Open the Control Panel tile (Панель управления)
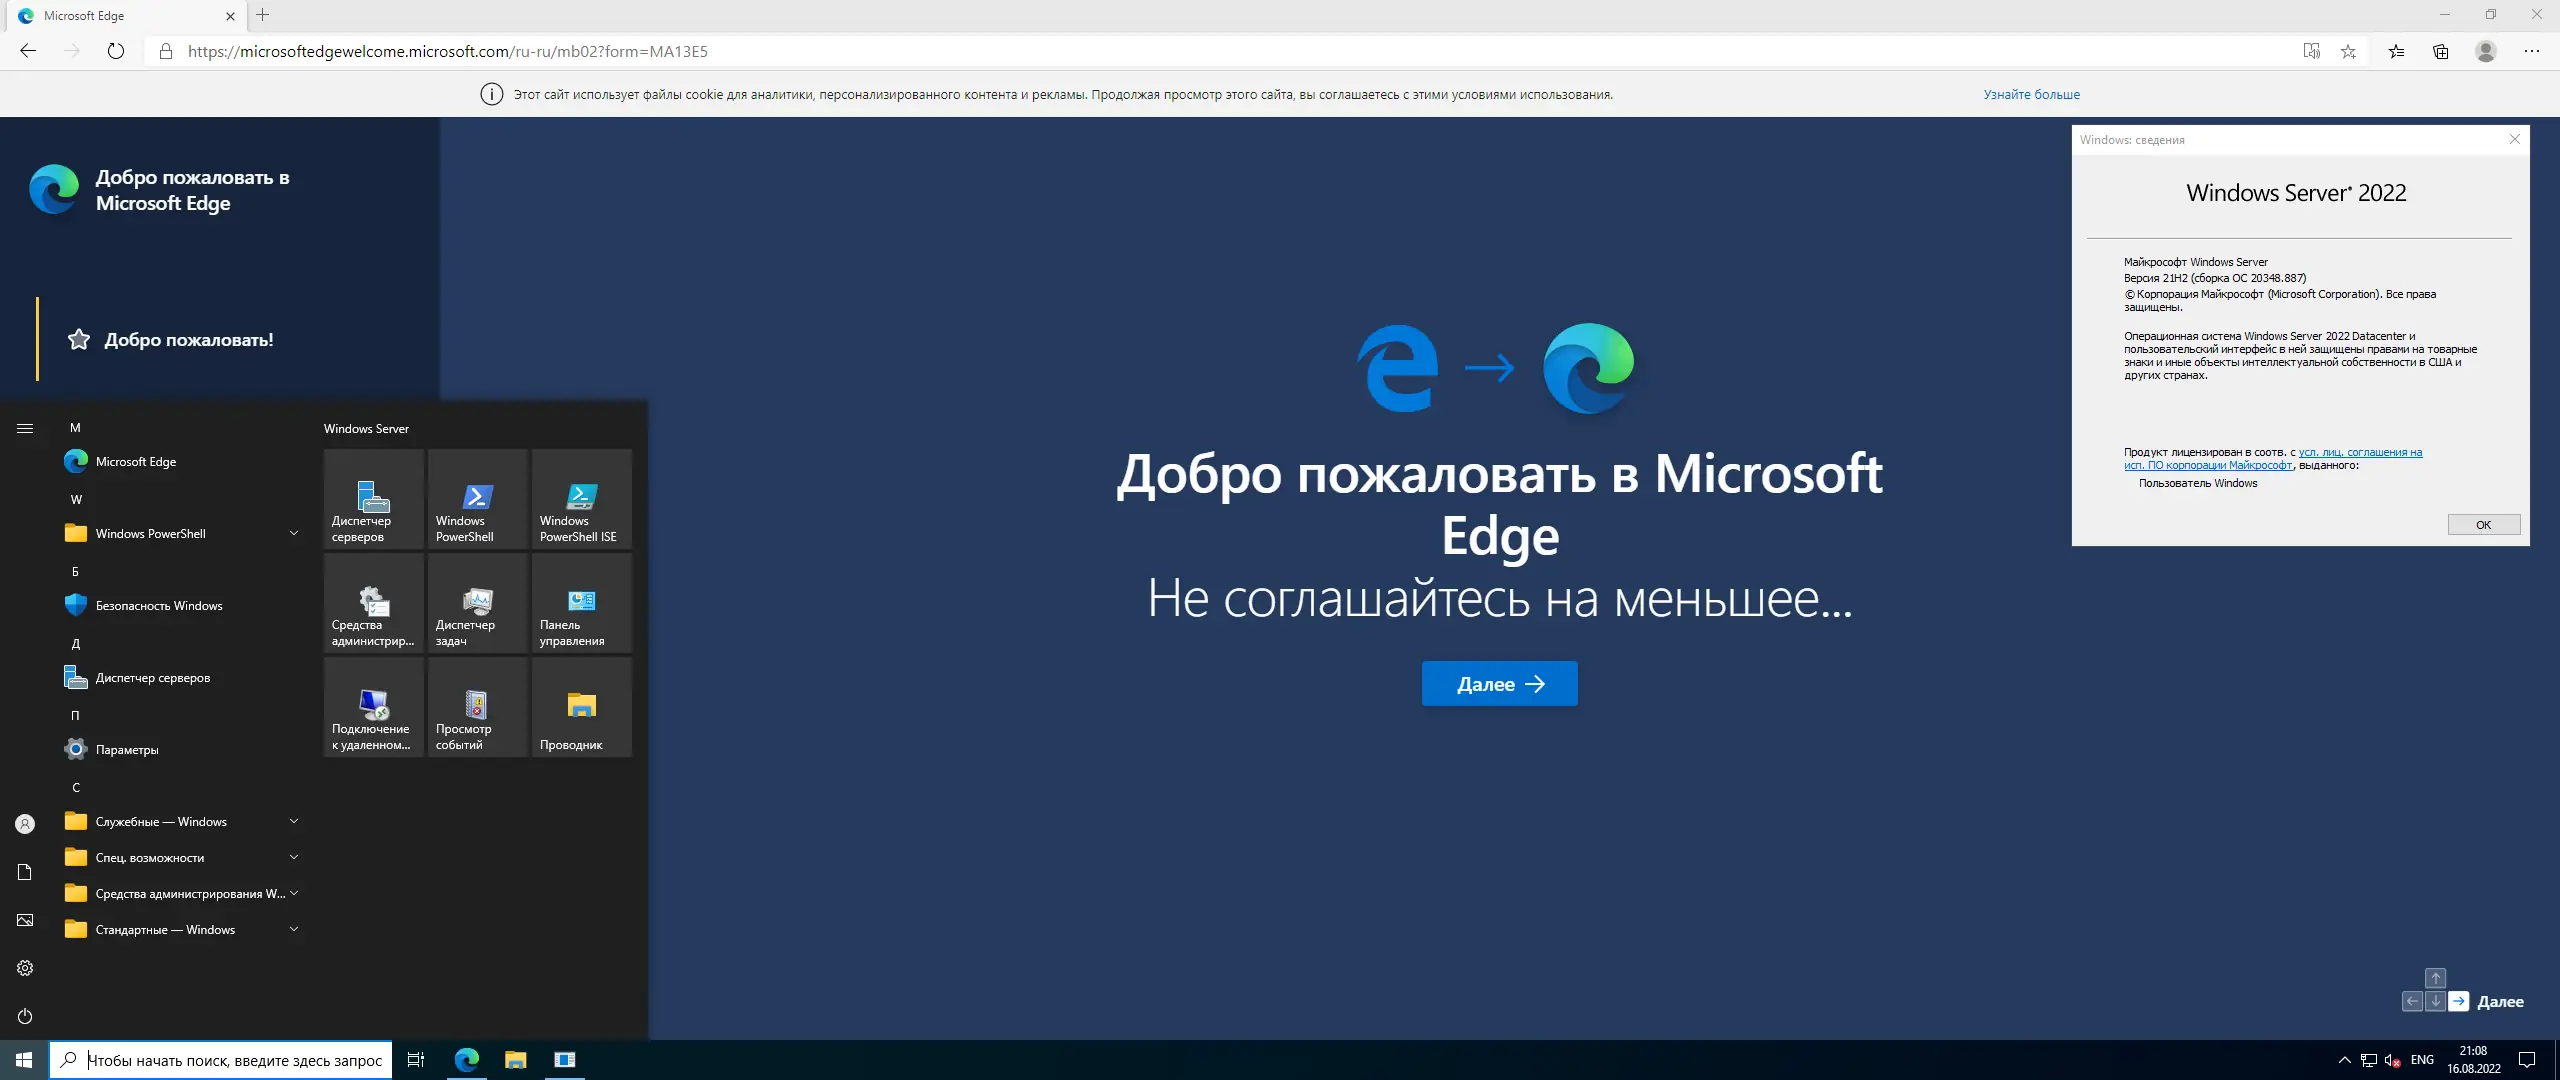 [581, 603]
